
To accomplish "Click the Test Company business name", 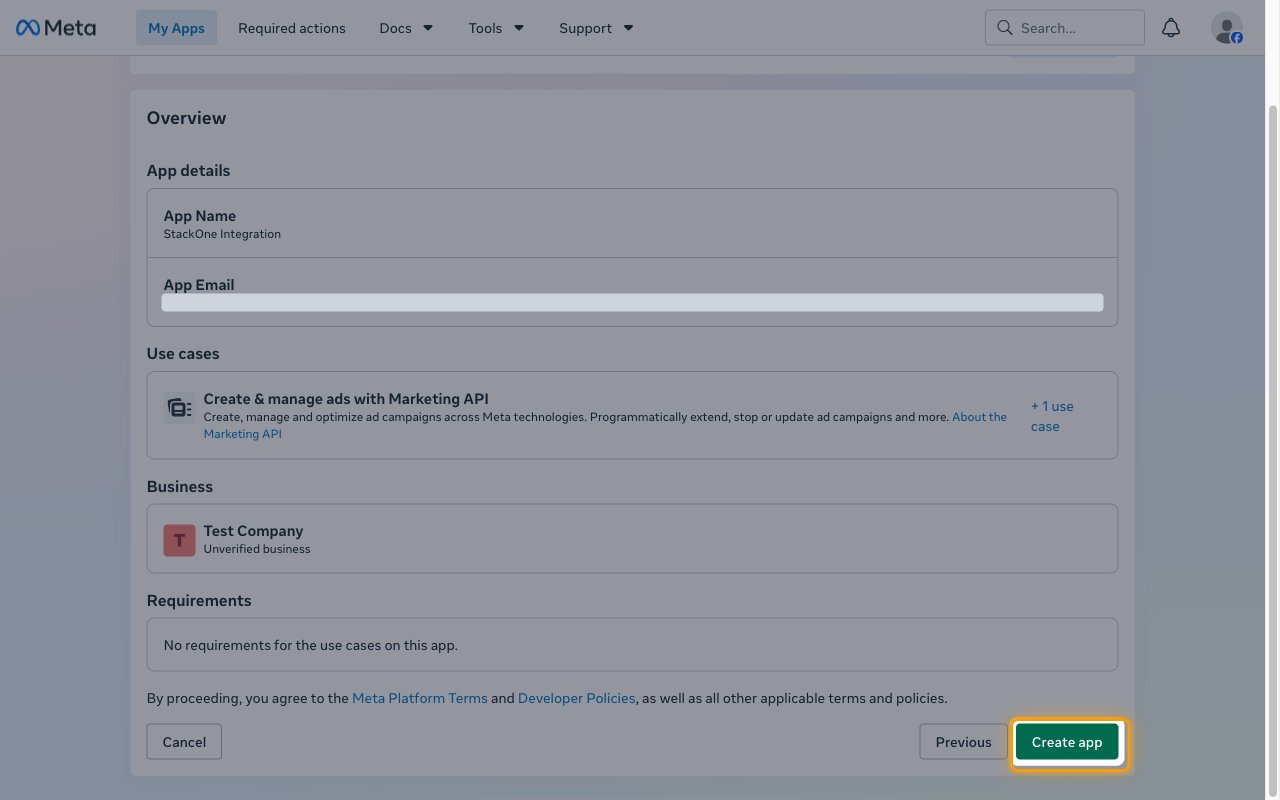I will point(253,531).
